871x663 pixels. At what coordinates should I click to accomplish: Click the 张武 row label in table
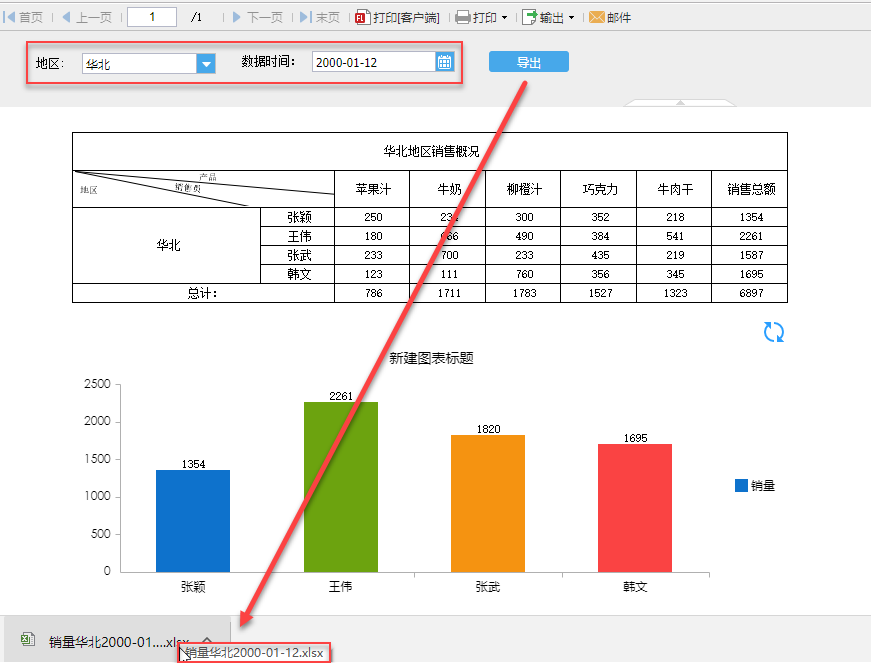pos(299,255)
